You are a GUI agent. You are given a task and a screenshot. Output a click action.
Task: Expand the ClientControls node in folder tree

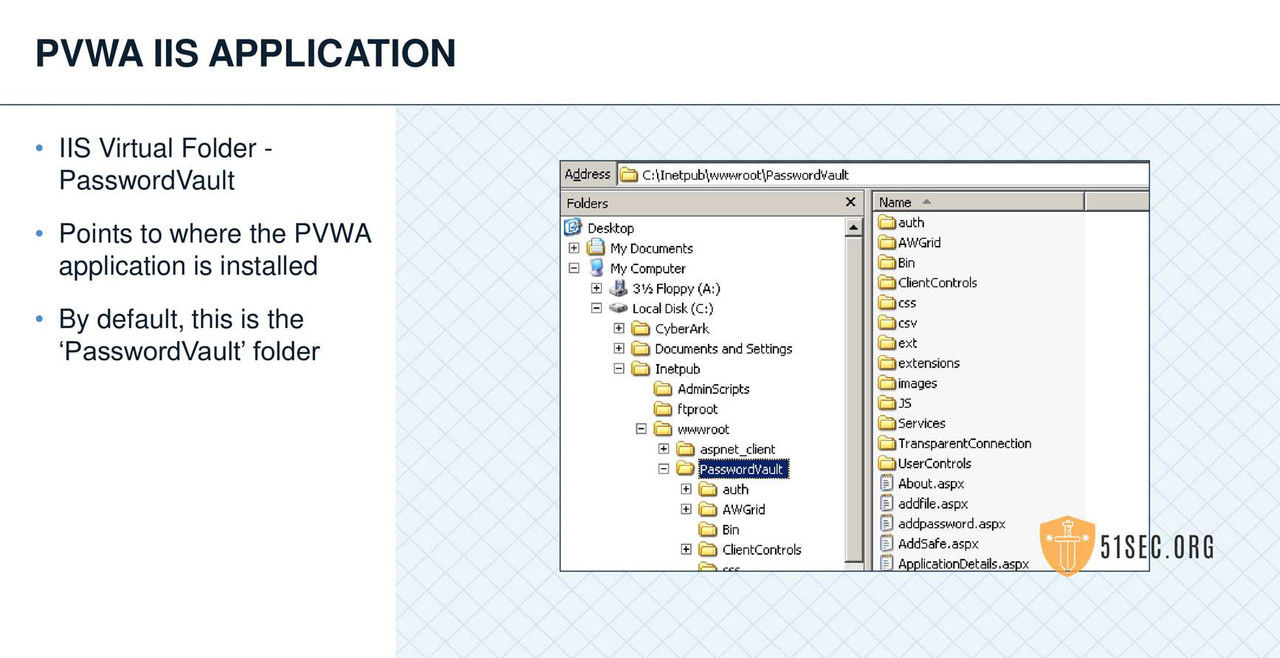pos(686,549)
